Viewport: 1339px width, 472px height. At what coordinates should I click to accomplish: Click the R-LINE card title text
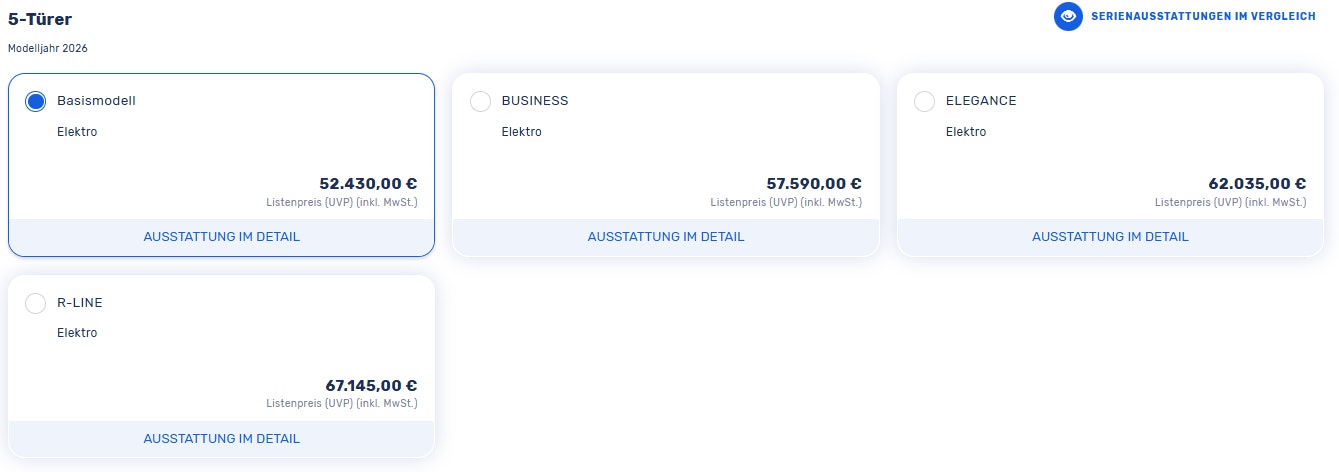(80, 303)
